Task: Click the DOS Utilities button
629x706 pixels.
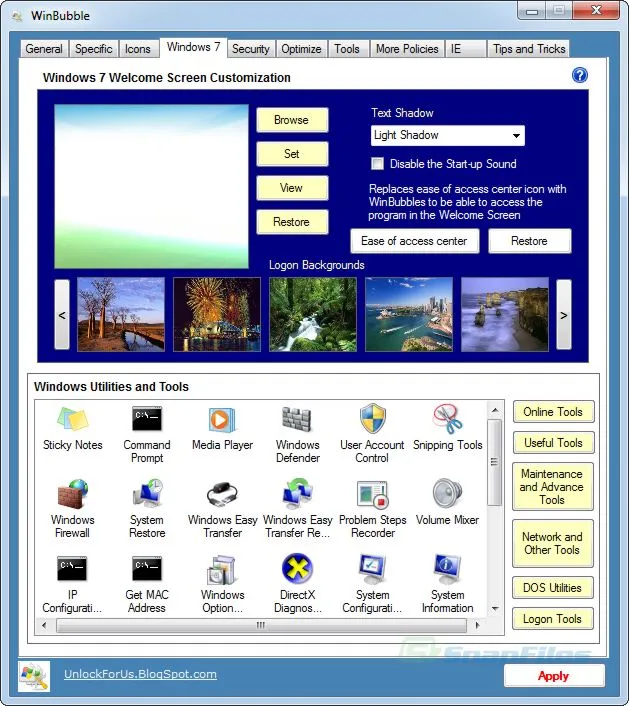Action: pos(552,588)
